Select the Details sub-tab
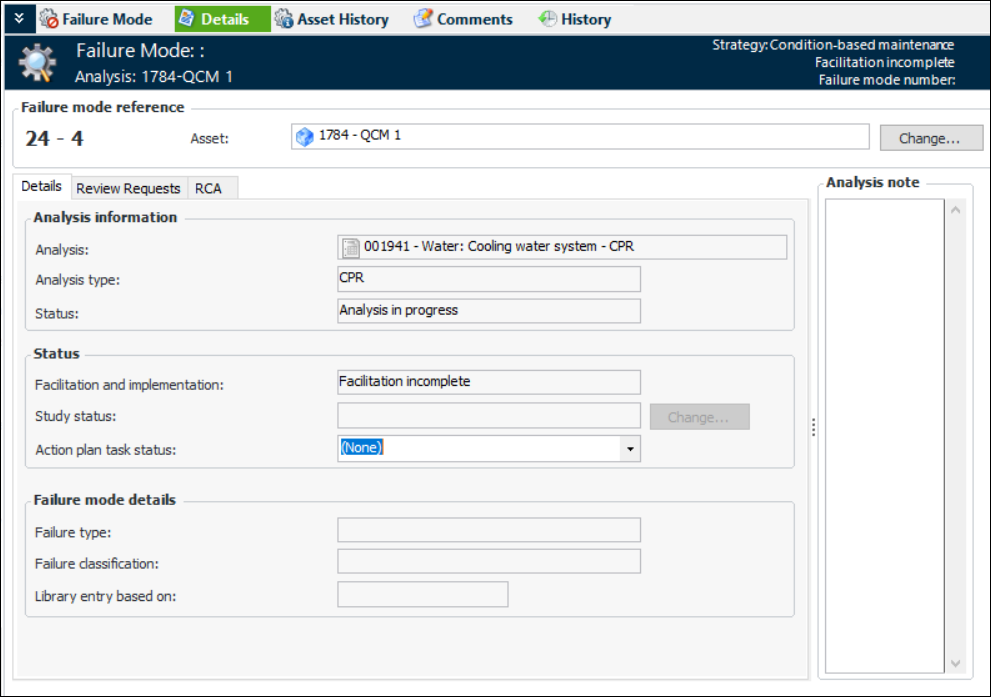The image size is (991, 697). tap(42, 187)
